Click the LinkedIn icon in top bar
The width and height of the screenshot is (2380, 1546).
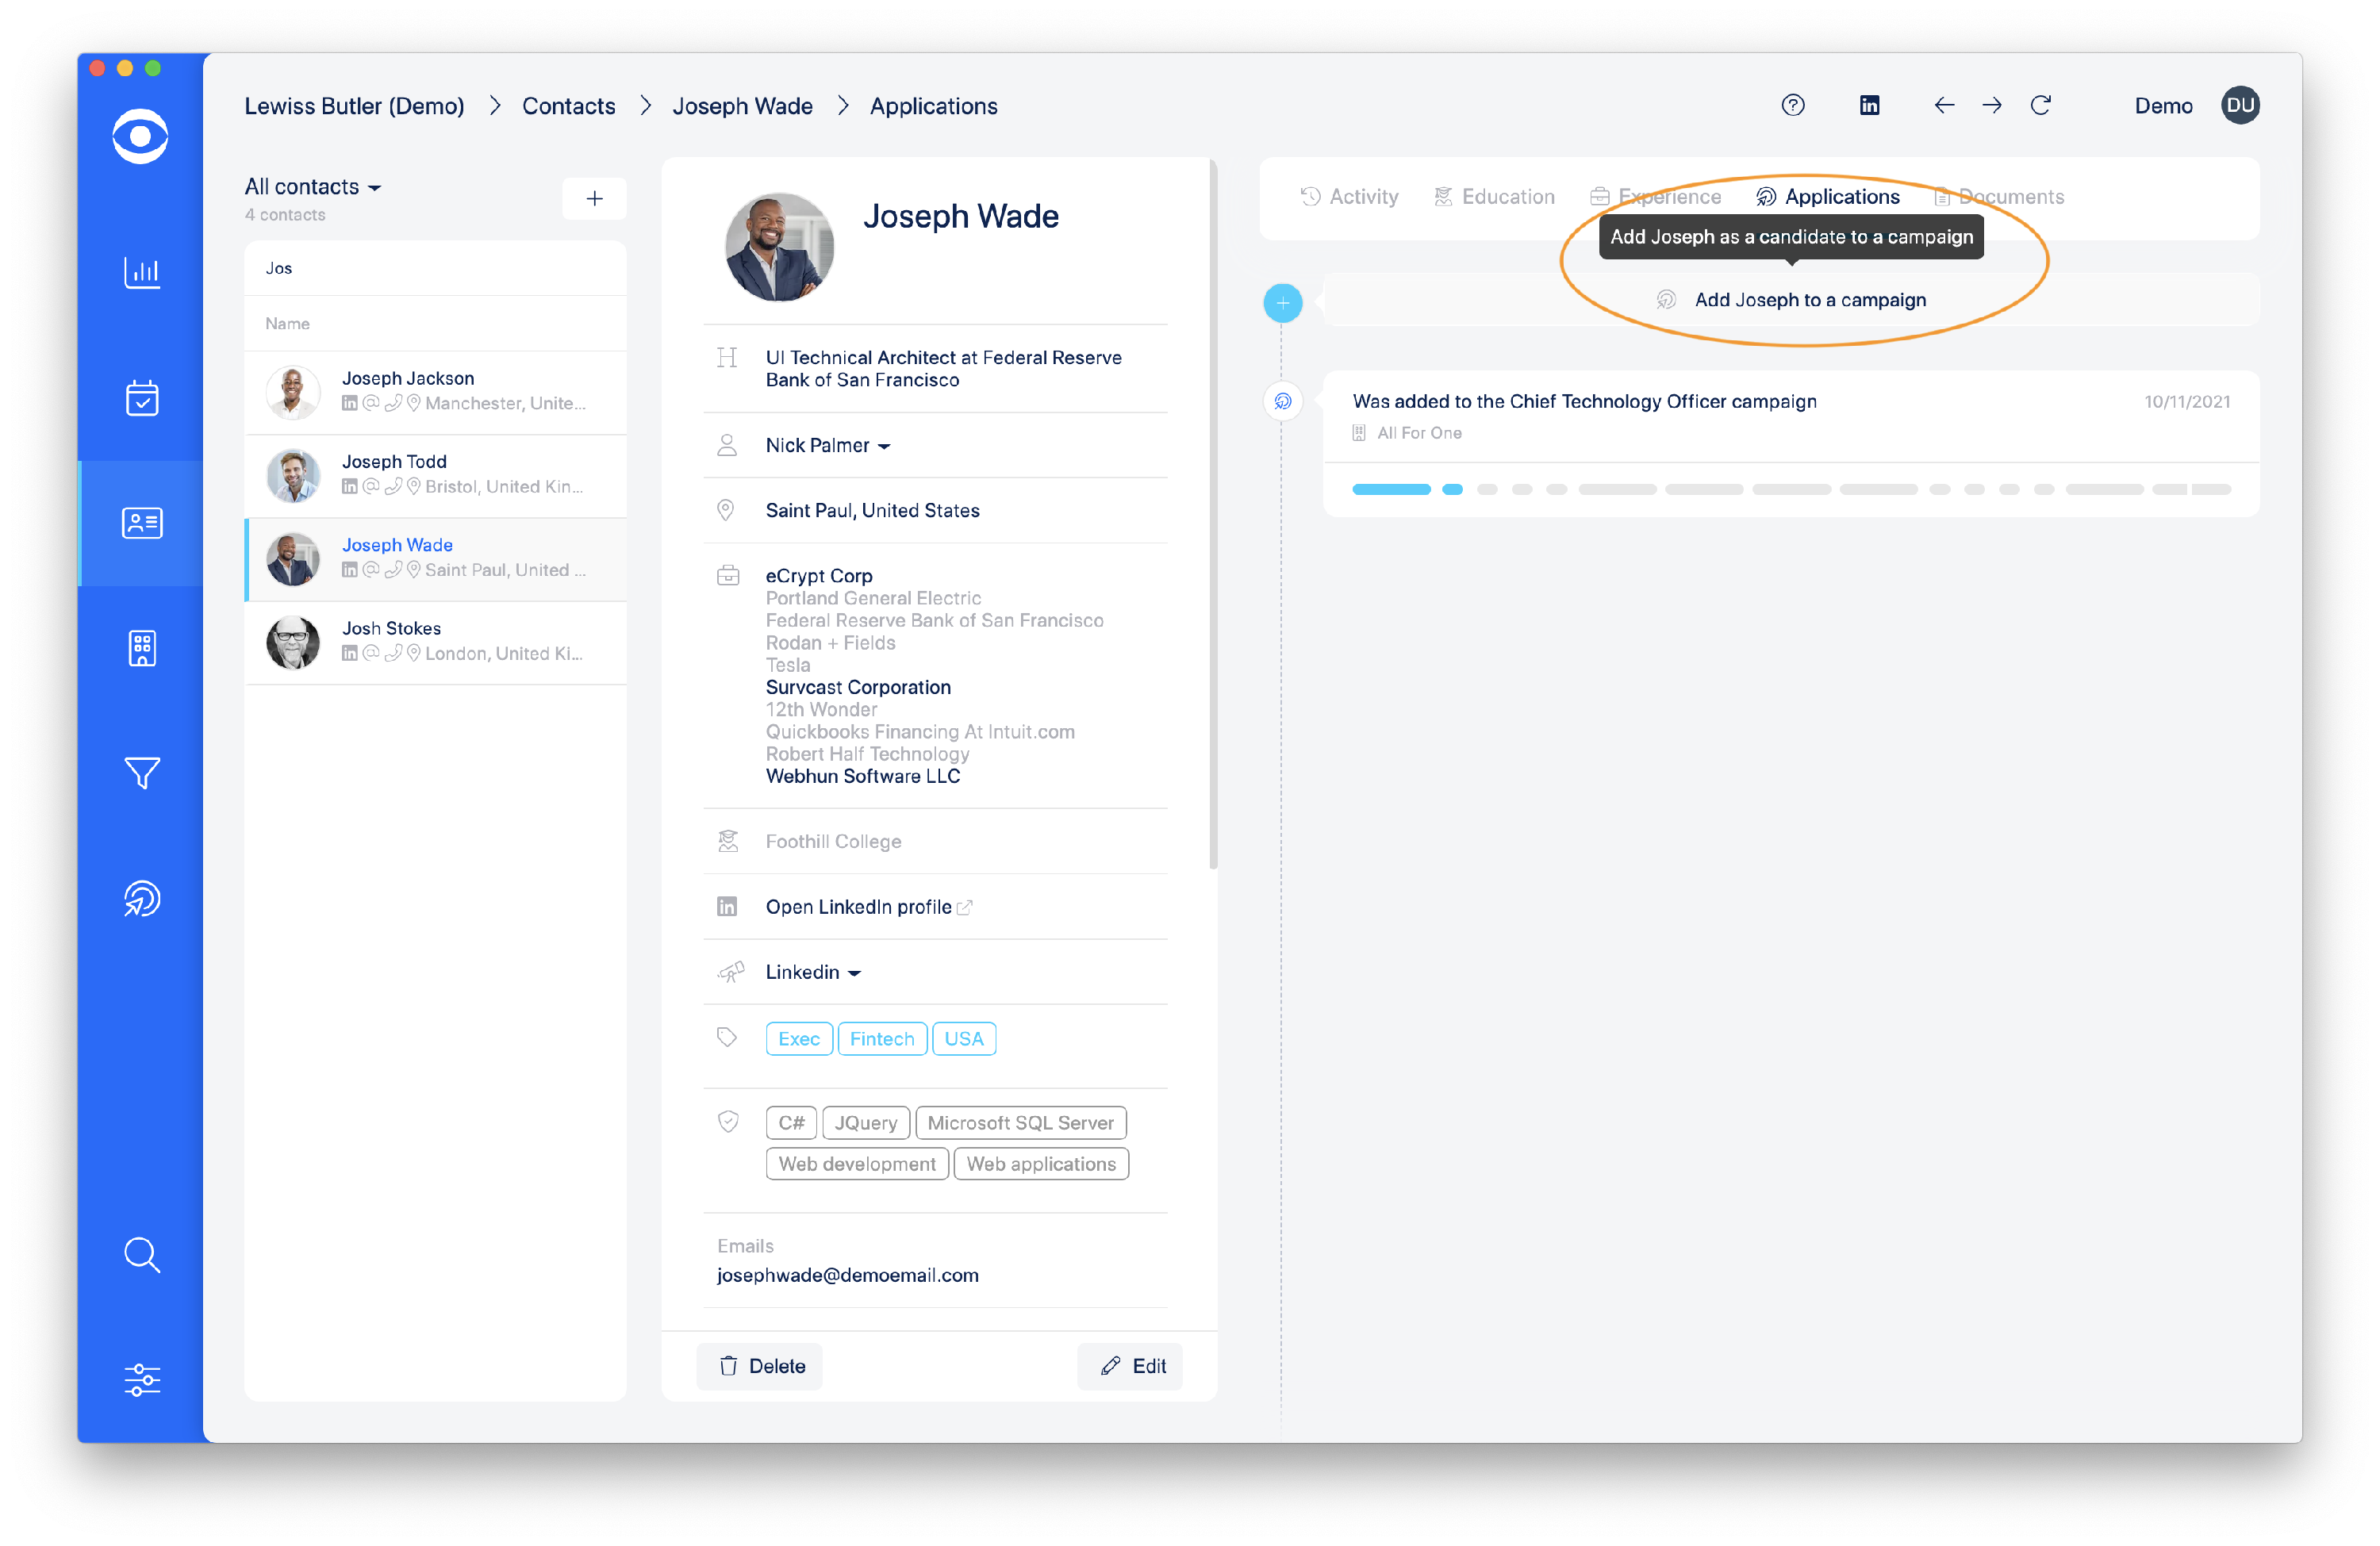(1869, 106)
